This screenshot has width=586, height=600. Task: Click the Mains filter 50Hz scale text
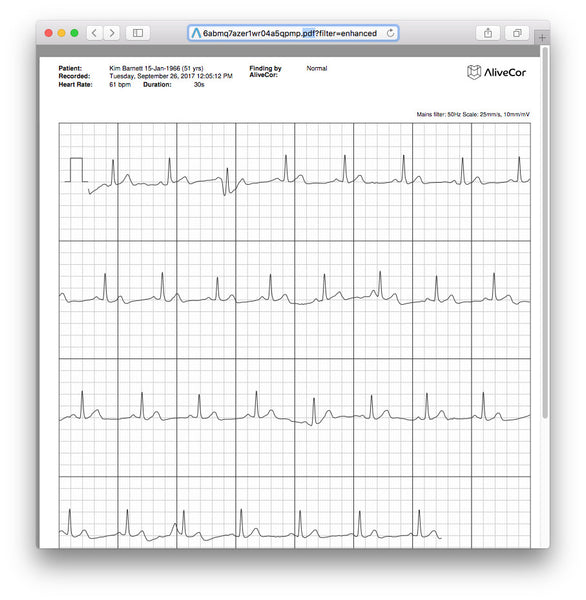tap(473, 114)
